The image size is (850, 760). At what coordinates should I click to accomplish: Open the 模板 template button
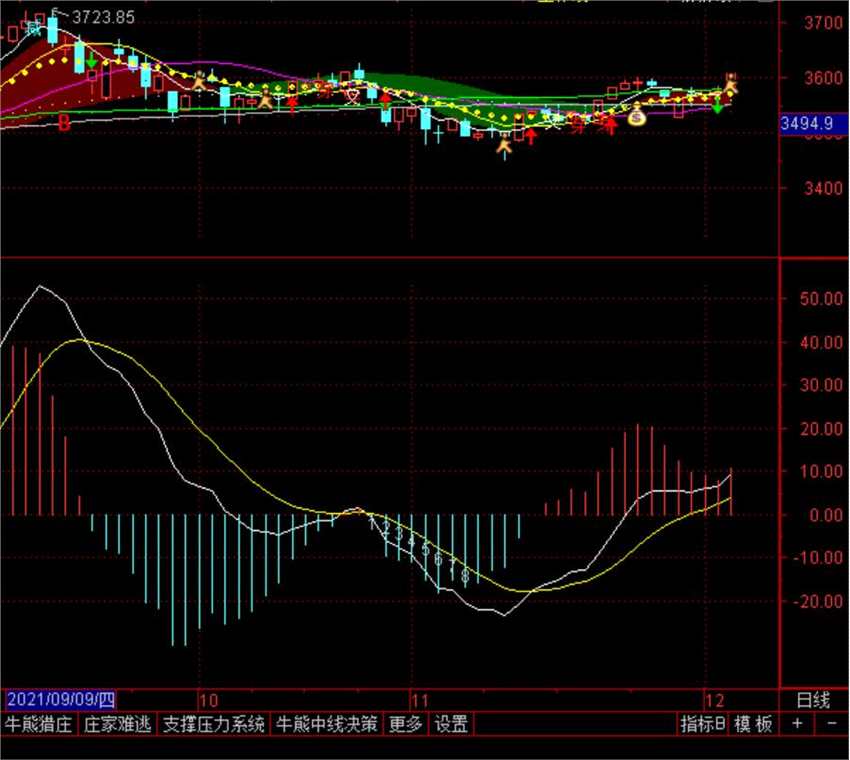point(753,724)
